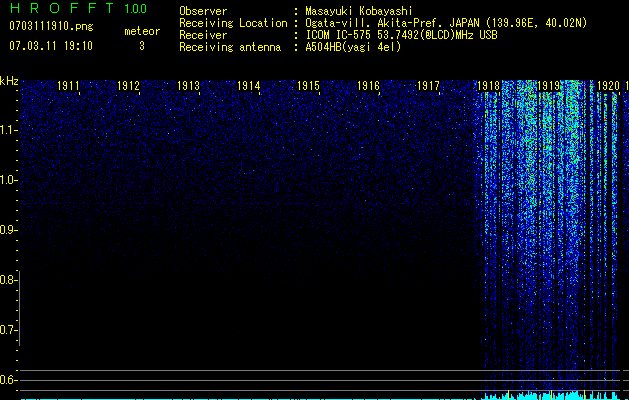Click the meteor count value 3

[x=142, y=46]
